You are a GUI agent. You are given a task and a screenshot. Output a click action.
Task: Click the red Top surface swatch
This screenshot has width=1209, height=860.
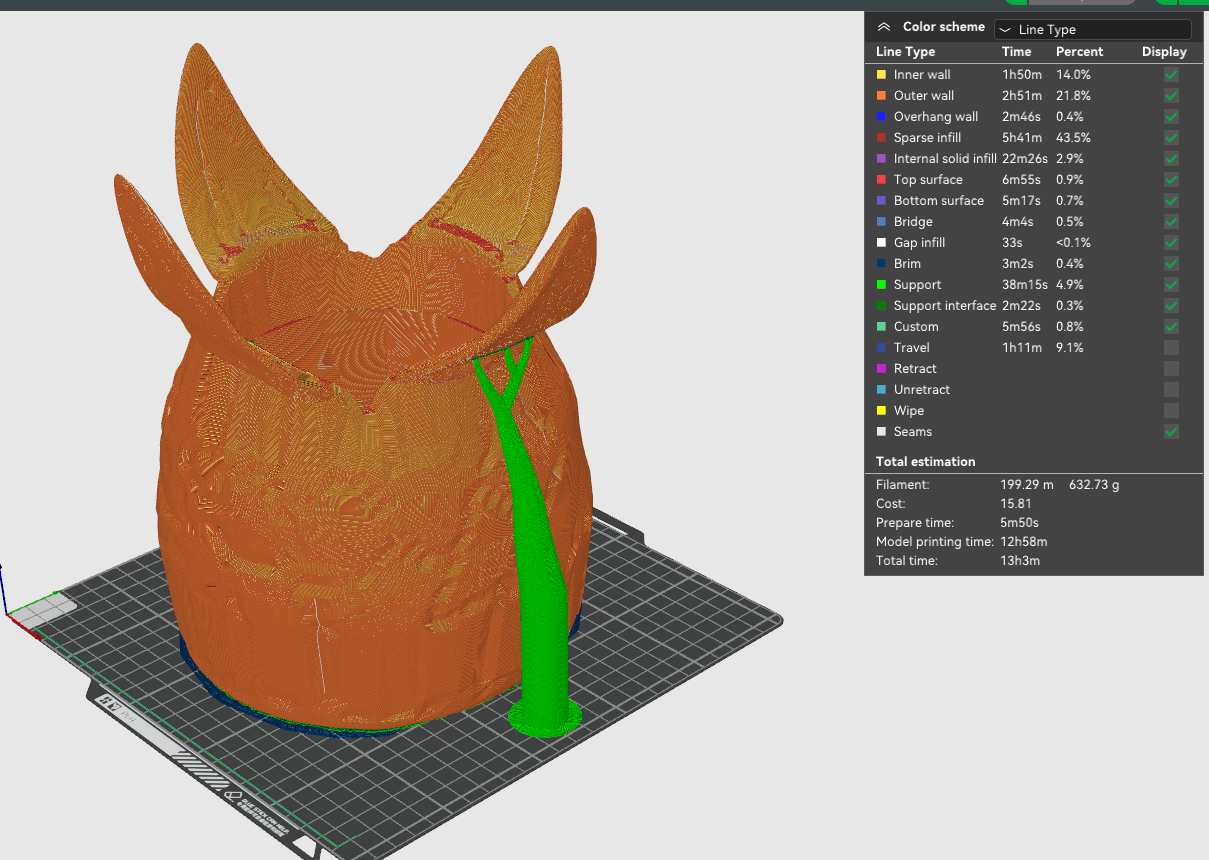point(881,180)
